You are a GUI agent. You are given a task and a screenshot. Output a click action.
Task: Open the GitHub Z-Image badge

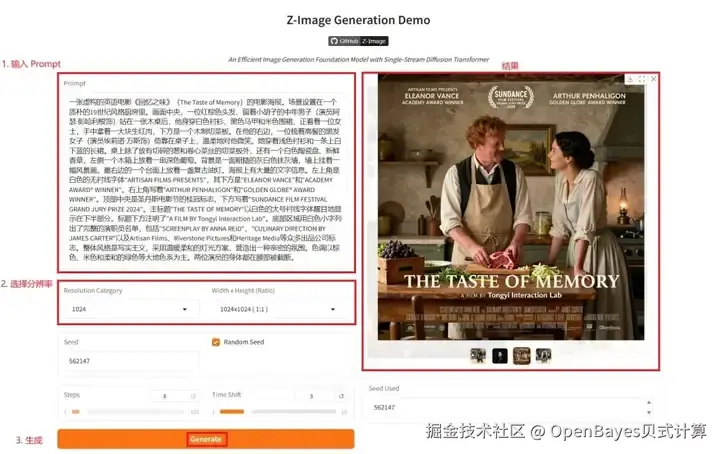click(x=358, y=41)
